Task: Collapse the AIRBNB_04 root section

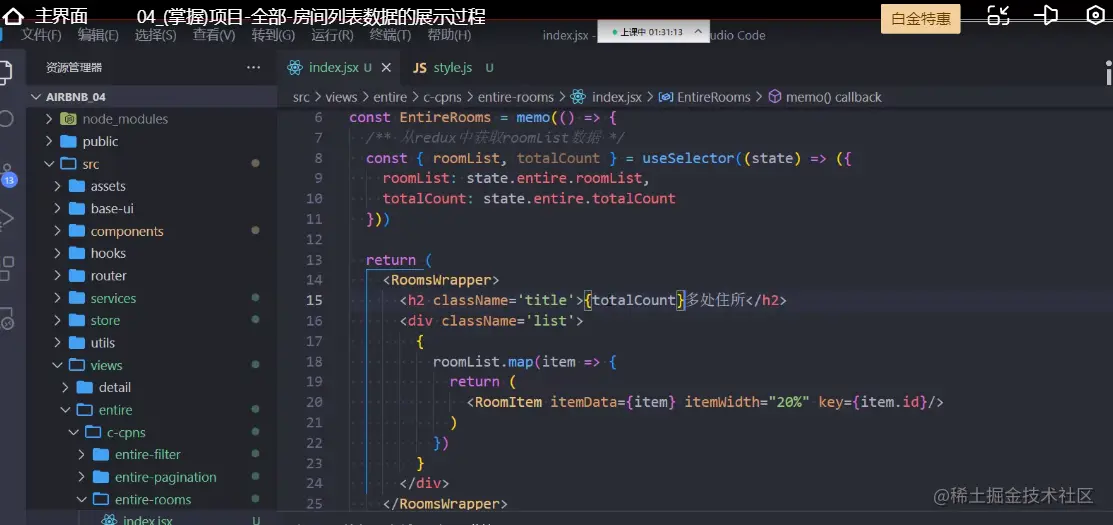Action: pos(37,96)
